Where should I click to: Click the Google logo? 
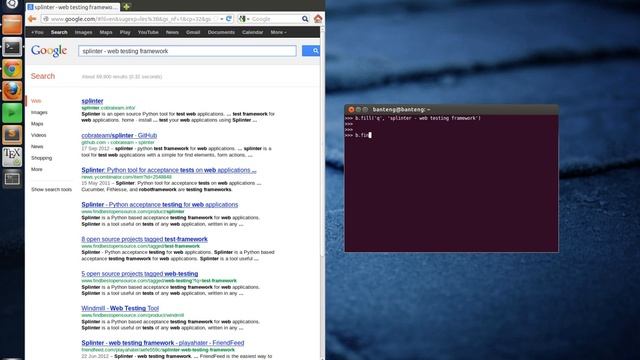(49, 51)
